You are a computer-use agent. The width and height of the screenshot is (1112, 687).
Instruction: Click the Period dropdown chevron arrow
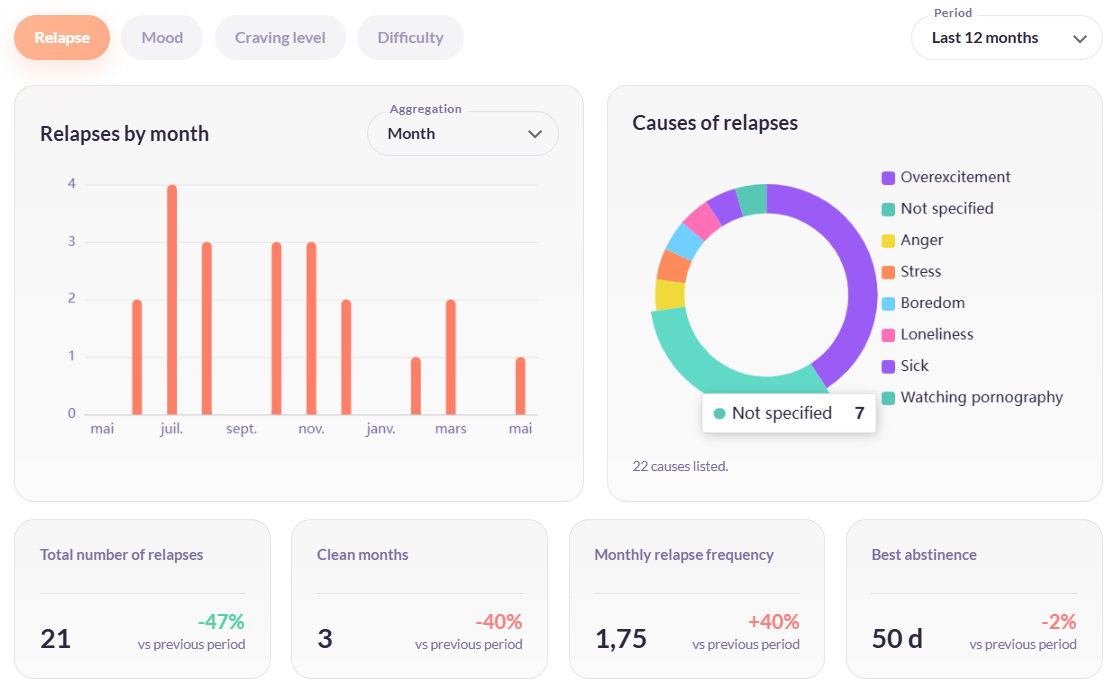click(1079, 39)
